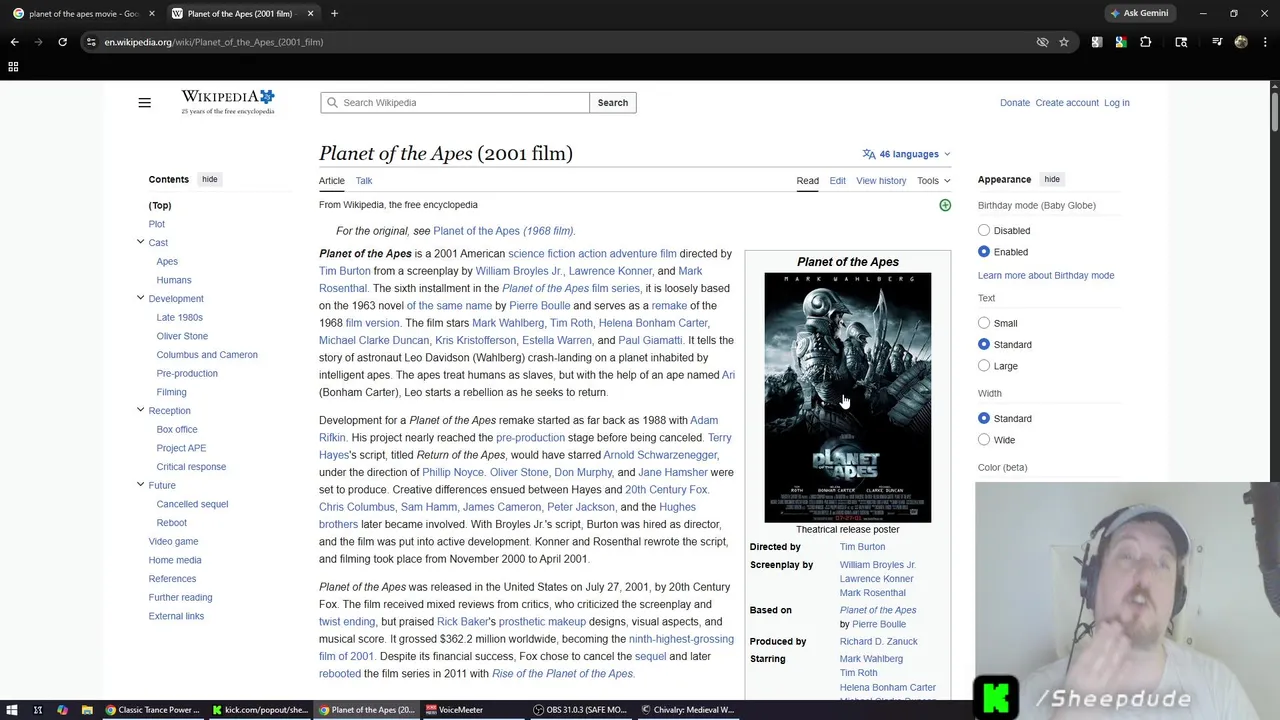Collapse the Reception section in contents
1280x720 pixels.
click(x=140, y=410)
